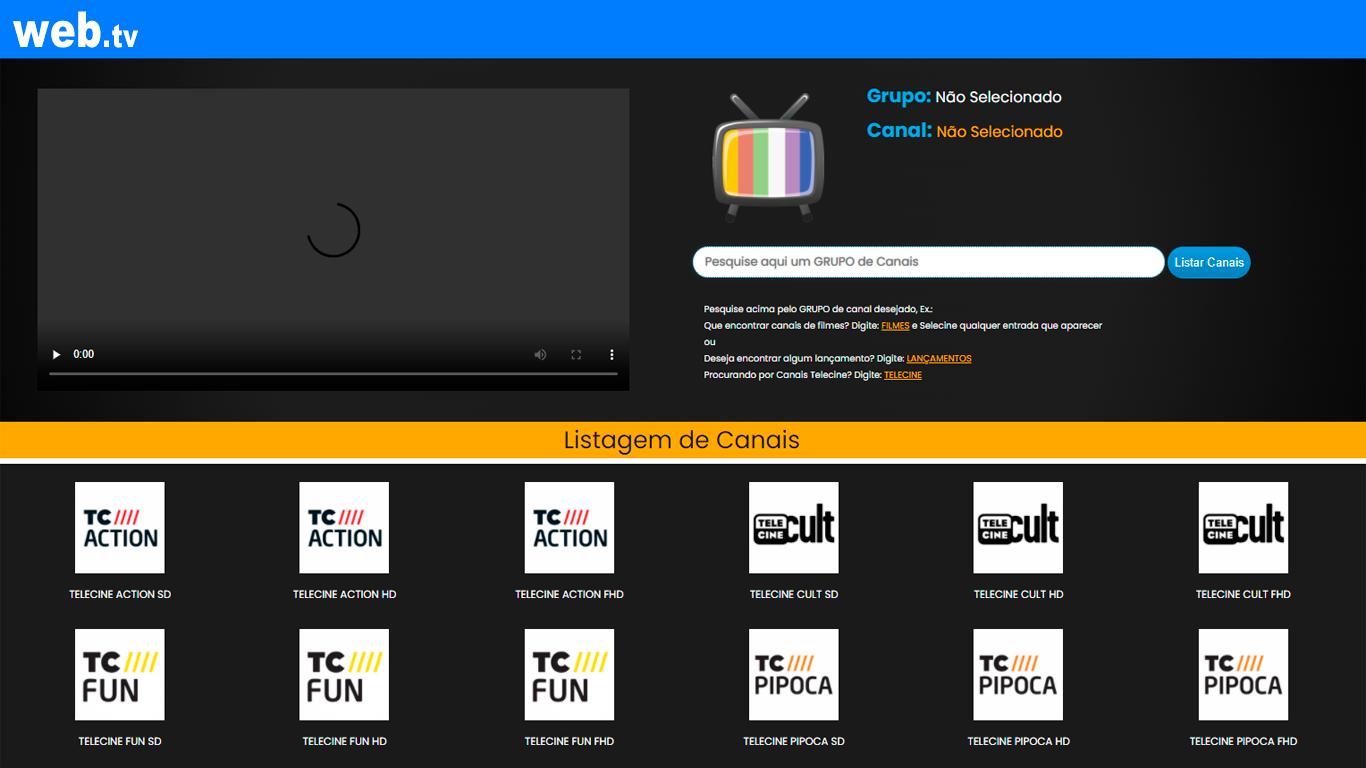
Task: Enter fullscreen mode in video player
Action: point(576,354)
